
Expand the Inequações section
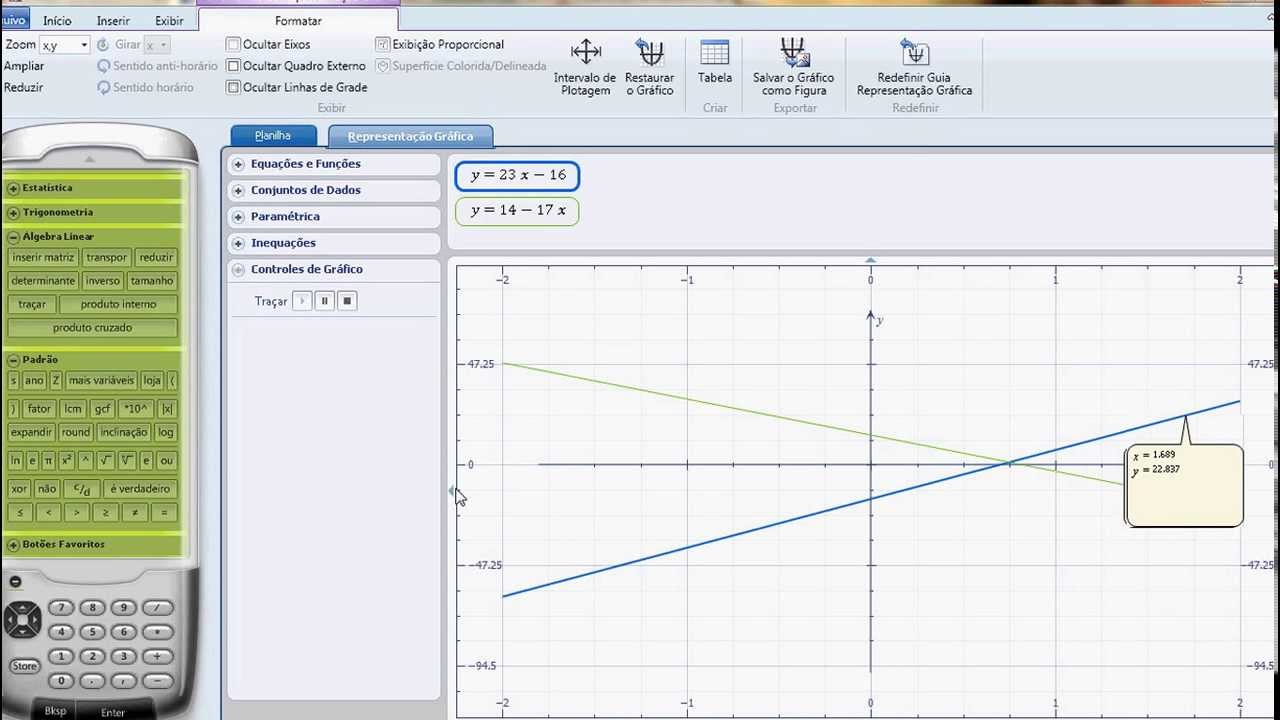point(238,243)
